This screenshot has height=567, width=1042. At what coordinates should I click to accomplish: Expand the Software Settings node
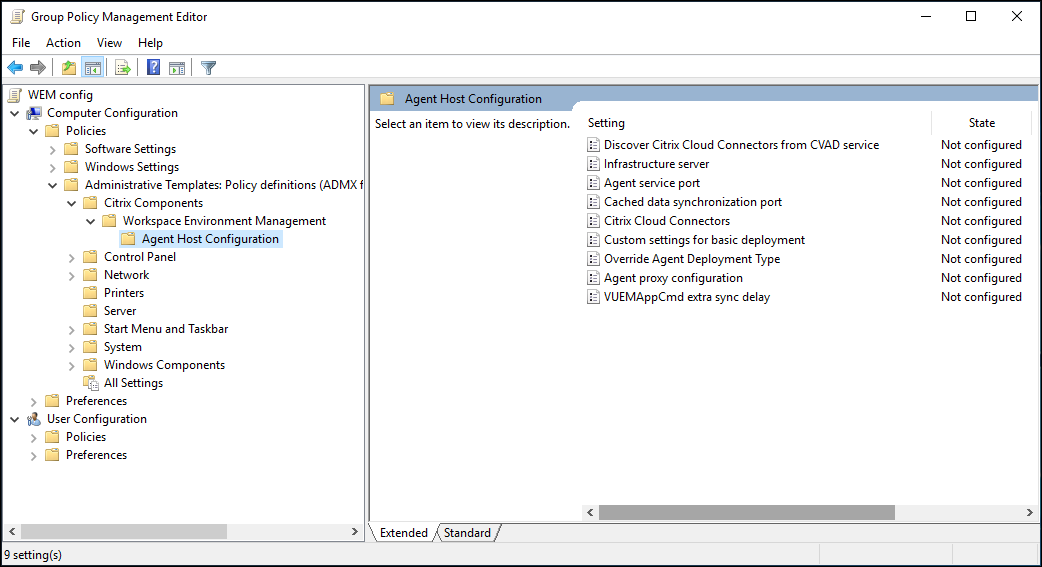pos(53,149)
